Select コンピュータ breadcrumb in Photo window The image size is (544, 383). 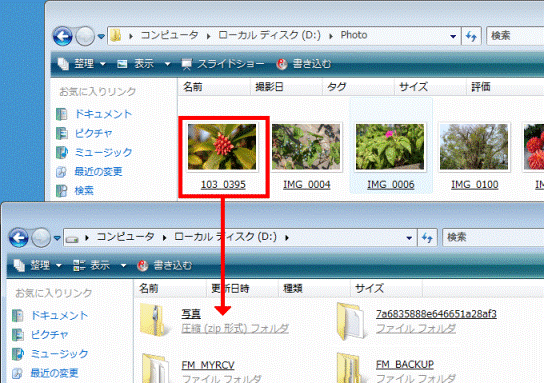[x=169, y=35]
